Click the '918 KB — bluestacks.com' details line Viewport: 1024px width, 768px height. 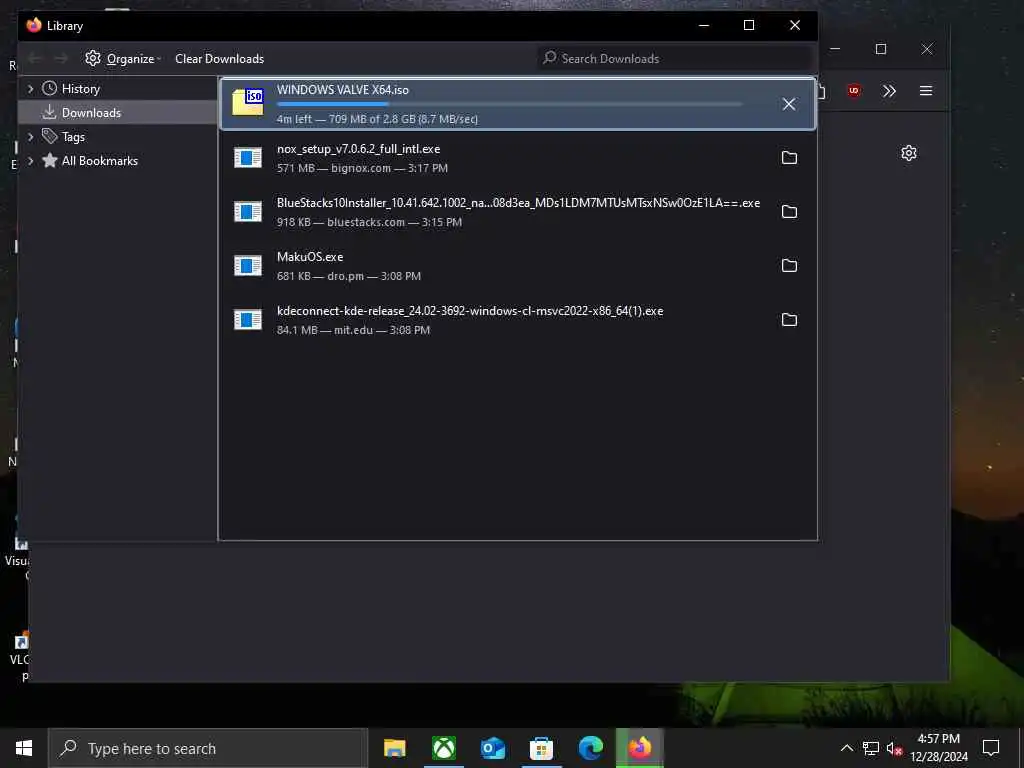(370, 222)
